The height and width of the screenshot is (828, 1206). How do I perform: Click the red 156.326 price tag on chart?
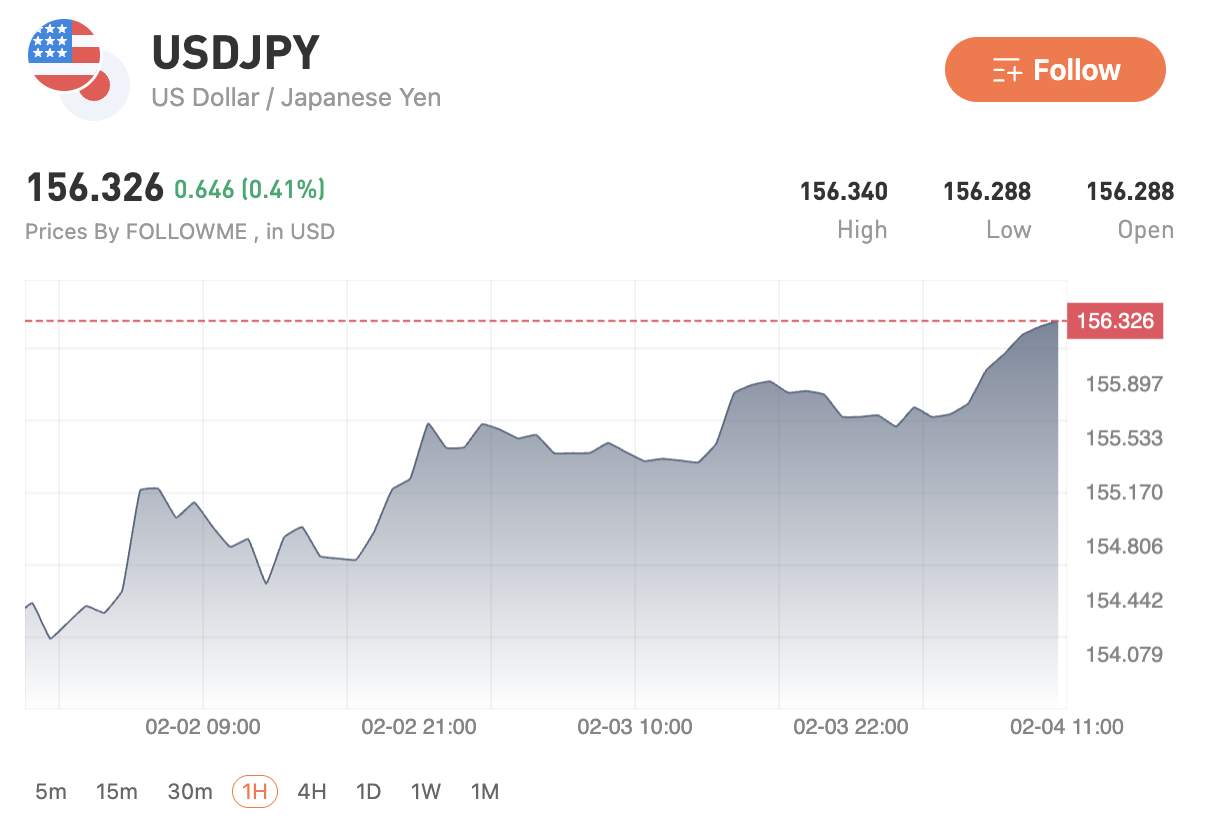[1116, 321]
